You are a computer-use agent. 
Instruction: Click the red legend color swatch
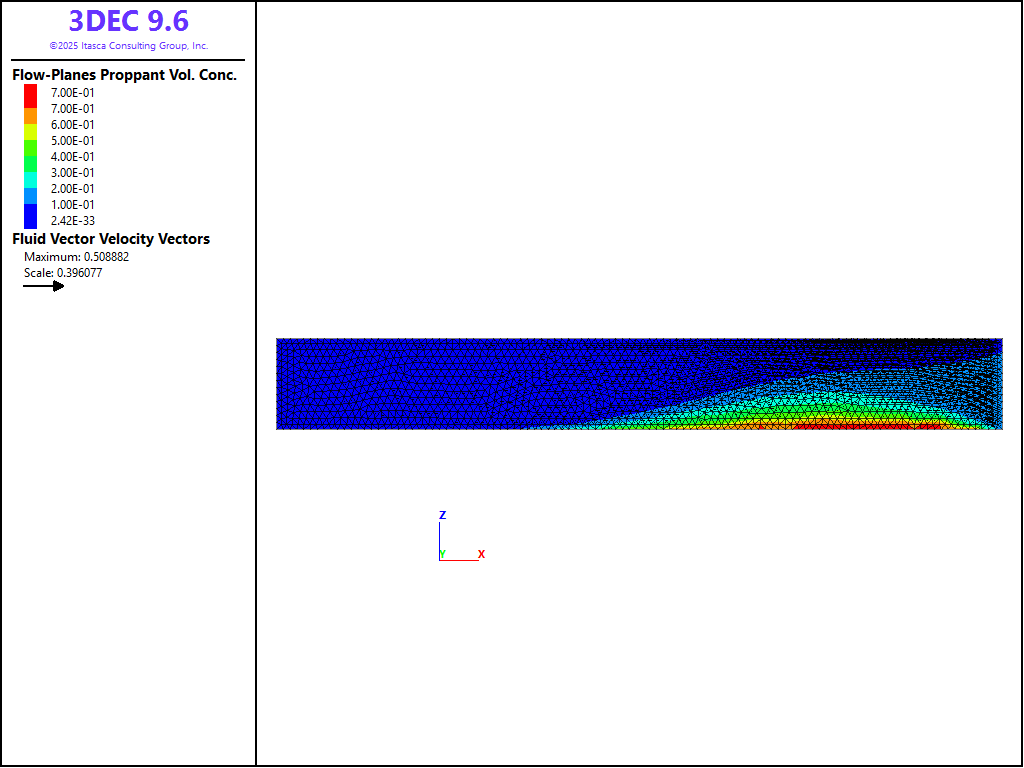click(30, 95)
